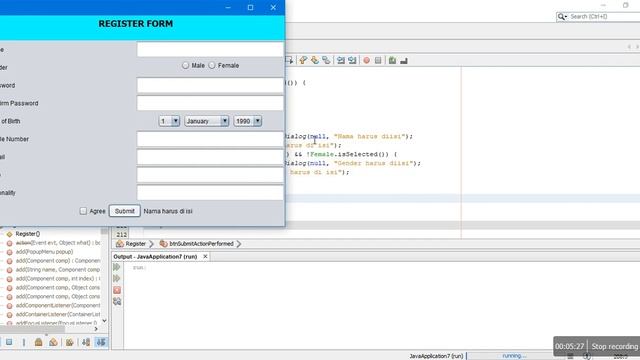
Task: Click sort by name icon in Navigator
Action: pyautogui.click(x=86, y=342)
